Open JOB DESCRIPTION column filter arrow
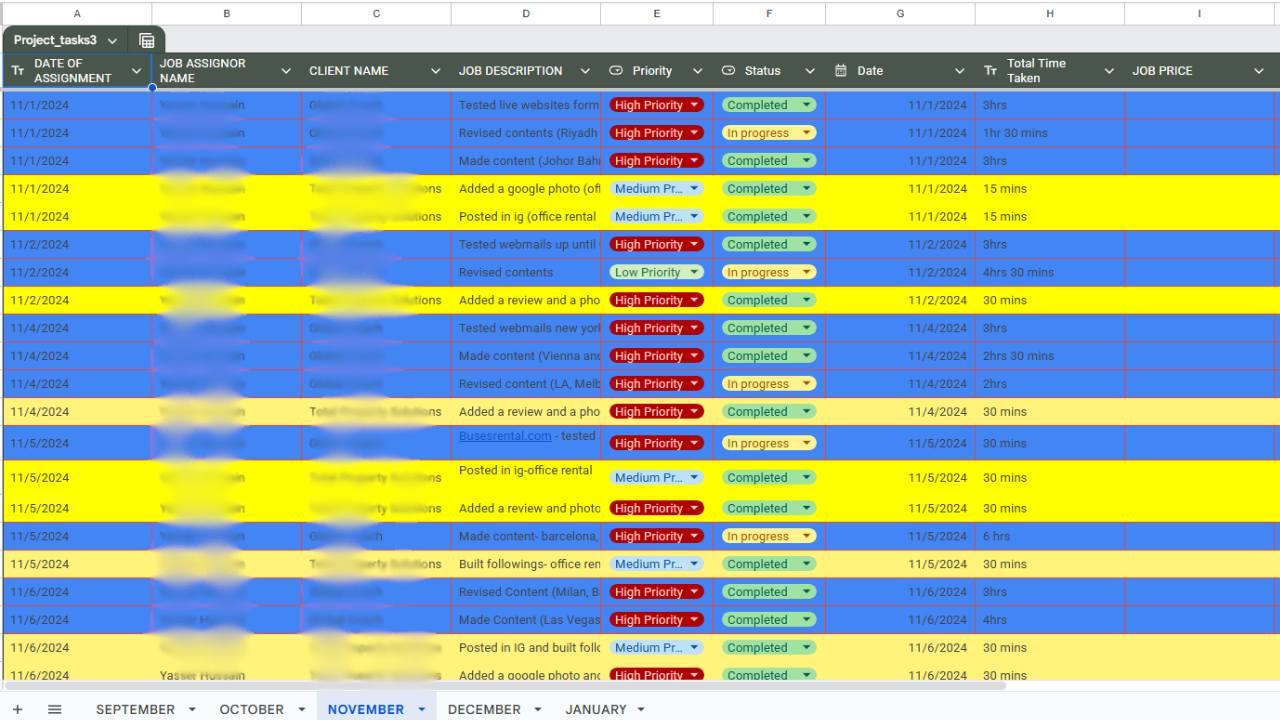The height and width of the screenshot is (720, 1280). tap(585, 71)
